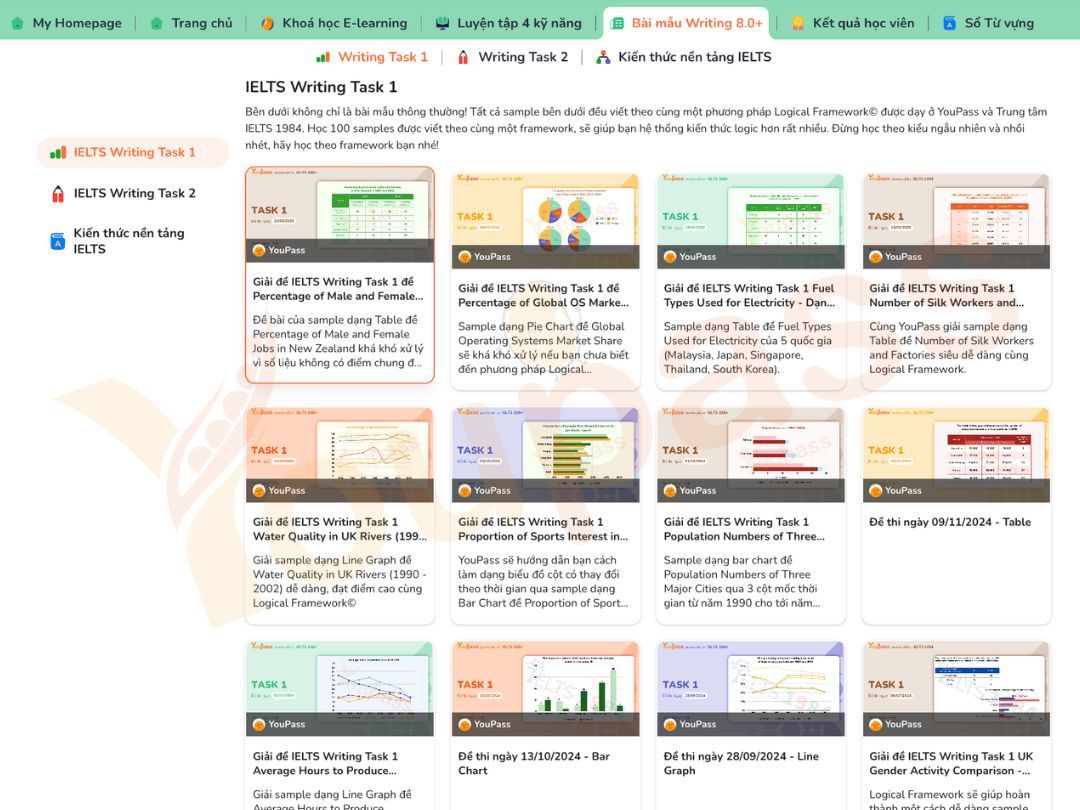Image resolution: width=1080 pixels, height=810 pixels.
Task: Click YouPass avatar on Average Hours to Produce card
Action: pos(259,725)
